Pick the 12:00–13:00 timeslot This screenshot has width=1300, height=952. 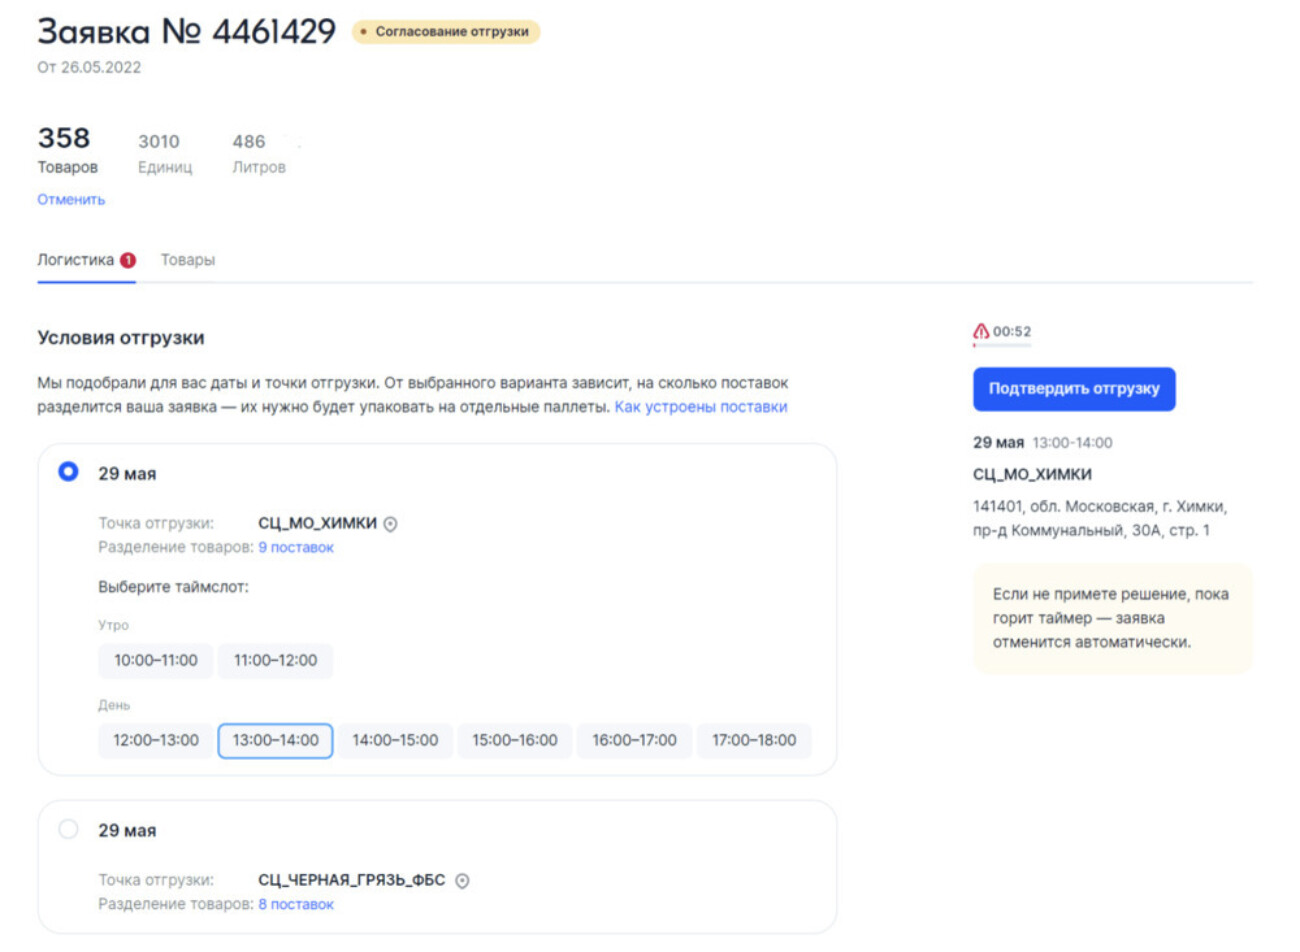pyautogui.click(x=156, y=741)
